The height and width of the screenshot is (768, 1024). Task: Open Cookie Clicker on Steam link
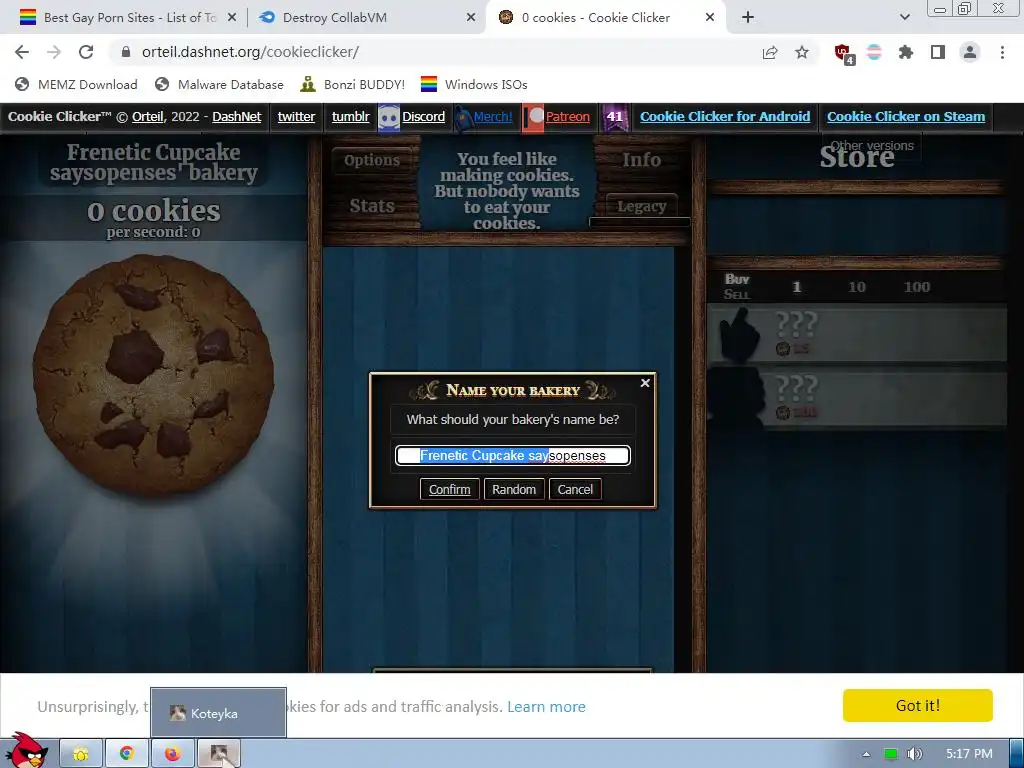tap(906, 116)
